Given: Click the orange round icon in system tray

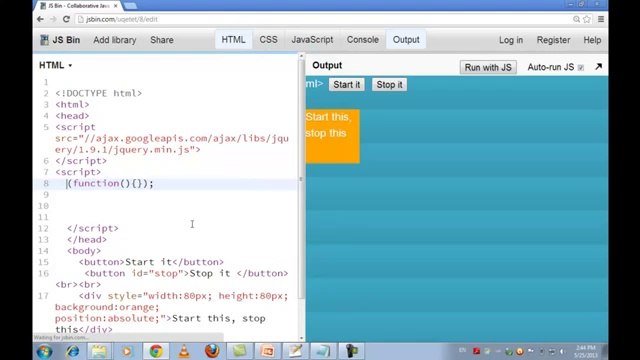Looking at the screenshot, I should pos(520,351).
